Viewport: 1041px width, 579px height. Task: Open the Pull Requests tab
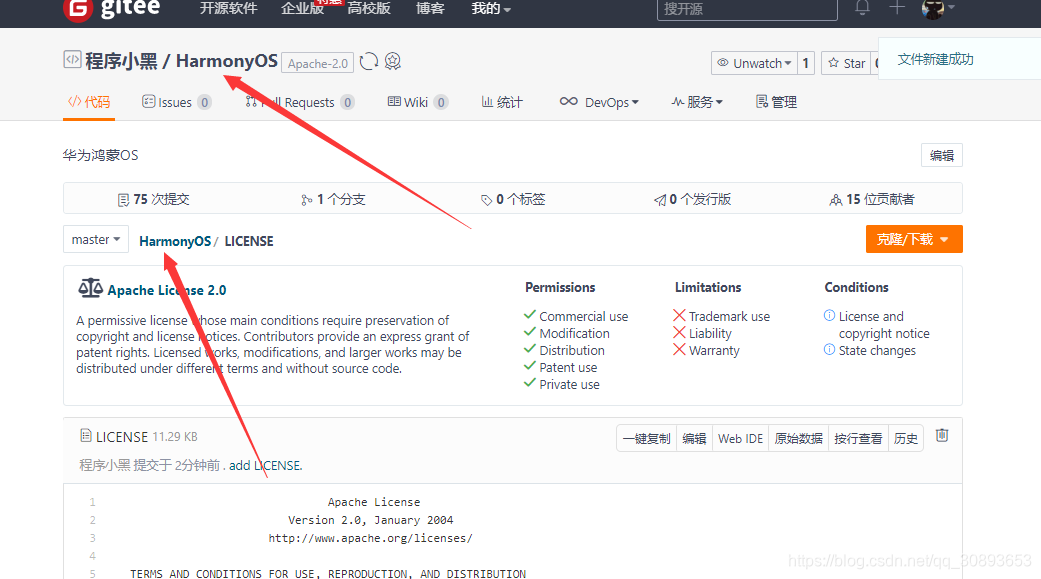point(299,102)
